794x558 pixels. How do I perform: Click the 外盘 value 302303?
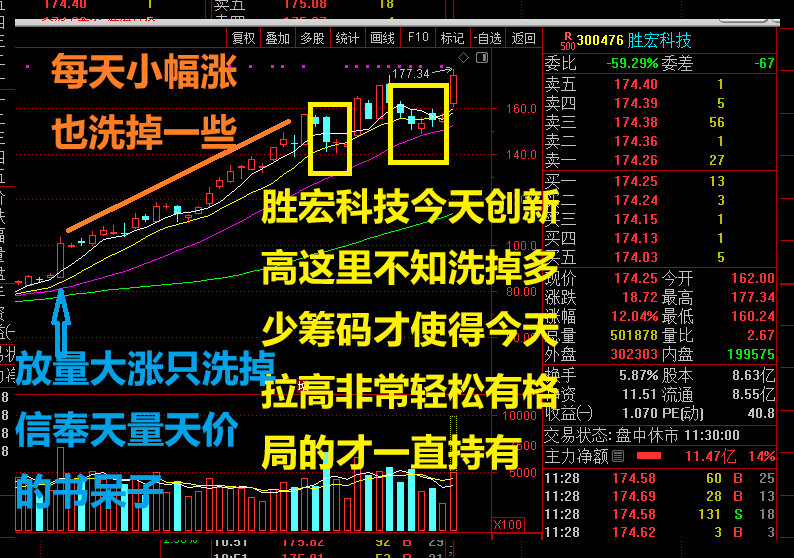click(x=633, y=354)
